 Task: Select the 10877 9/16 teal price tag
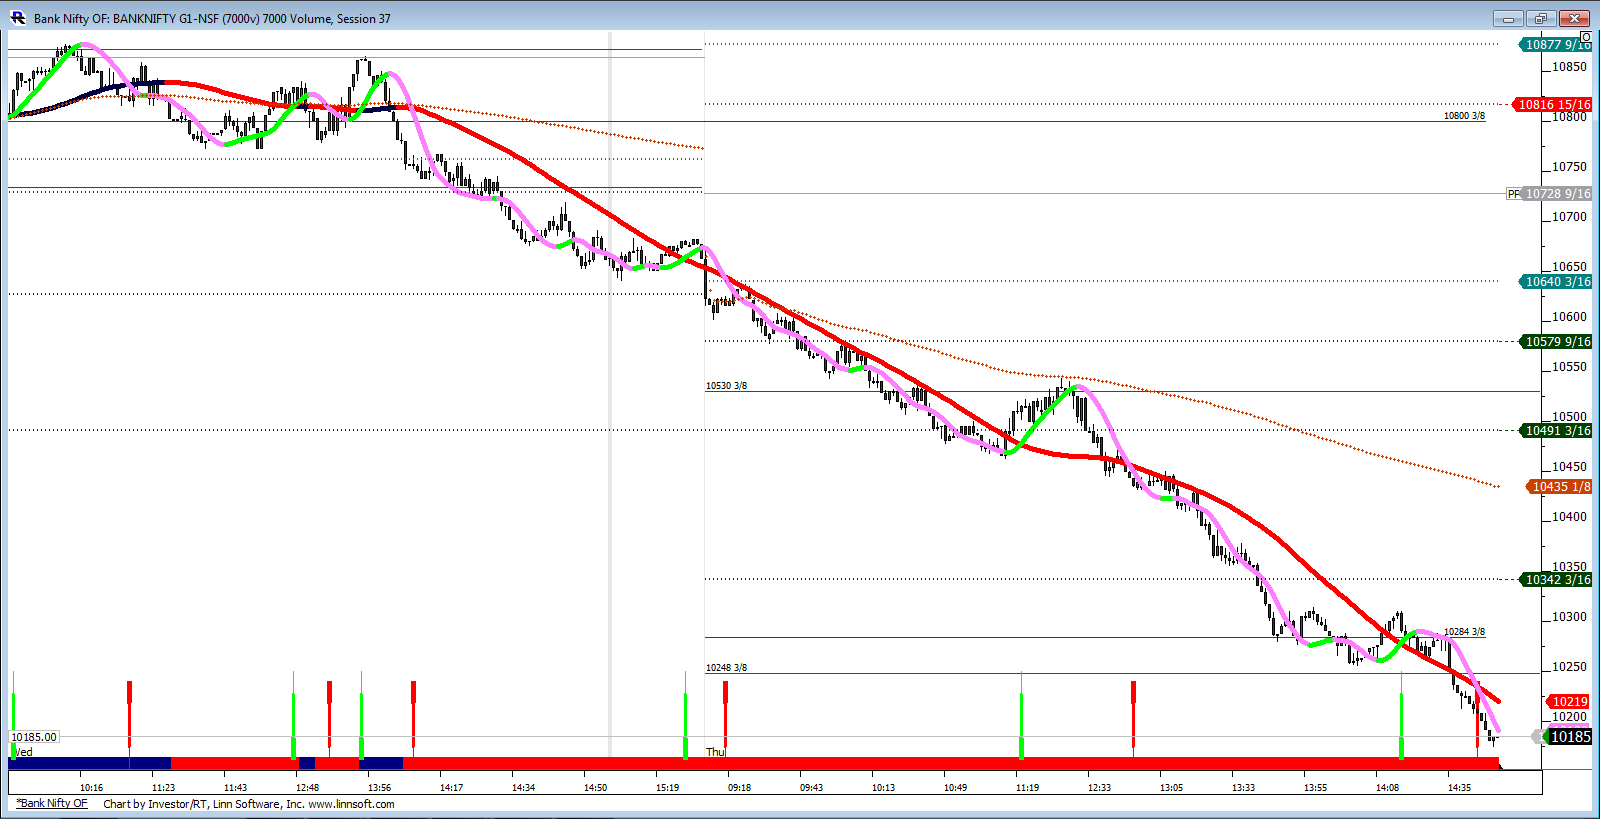point(1556,44)
